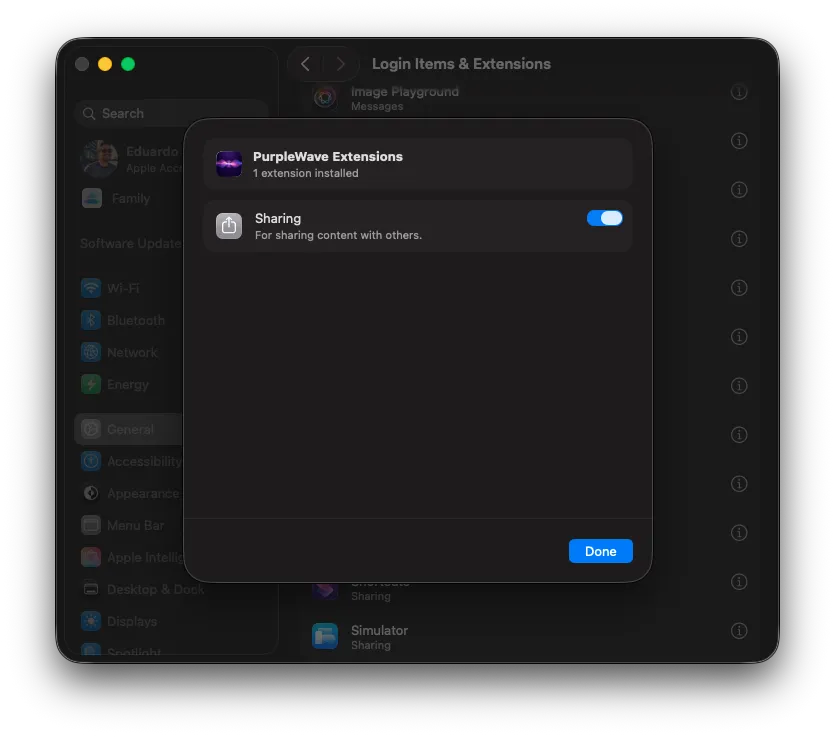The width and height of the screenshot is (835, 737).
Task: Open the General settings pane
Action: click(130, 429)
